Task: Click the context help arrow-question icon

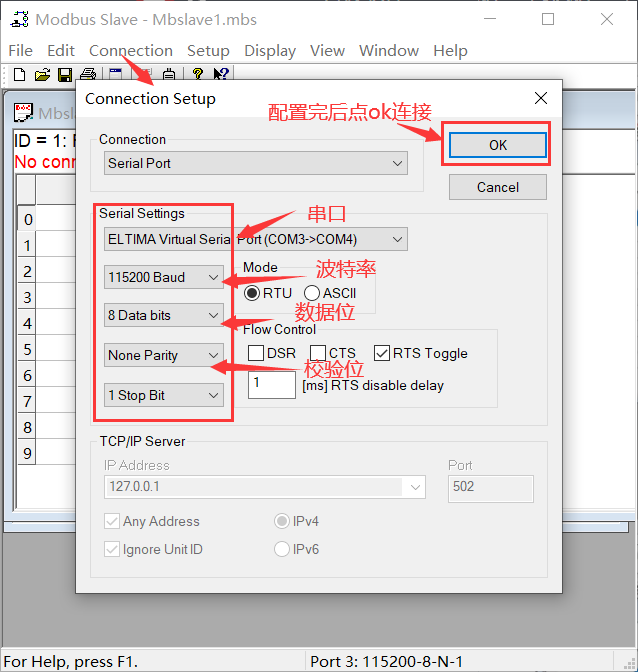Action: (x=221, y=74)
